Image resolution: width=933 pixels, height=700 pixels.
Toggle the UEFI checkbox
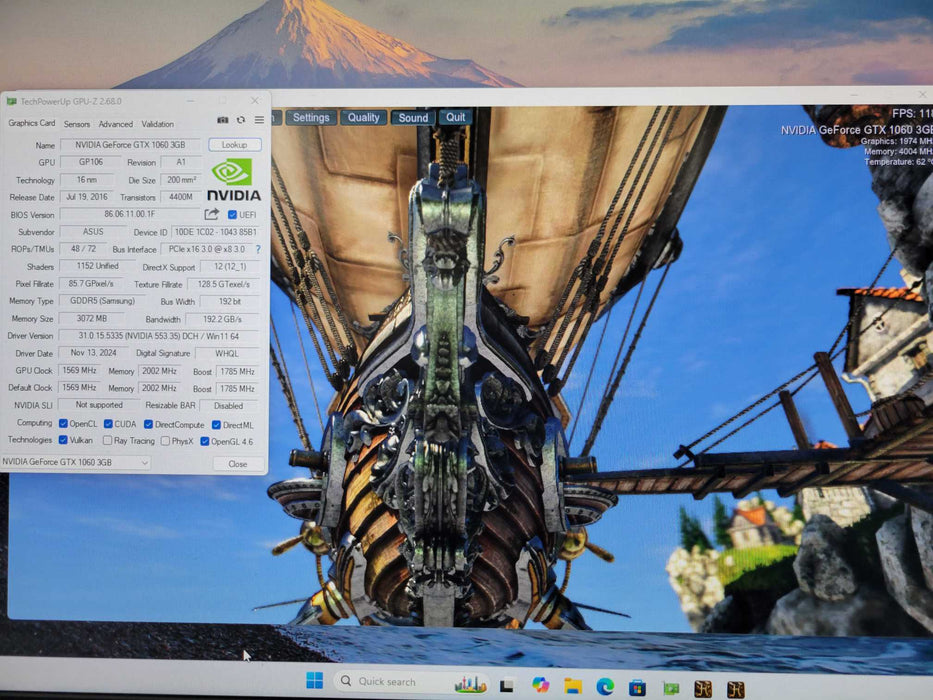232,215
